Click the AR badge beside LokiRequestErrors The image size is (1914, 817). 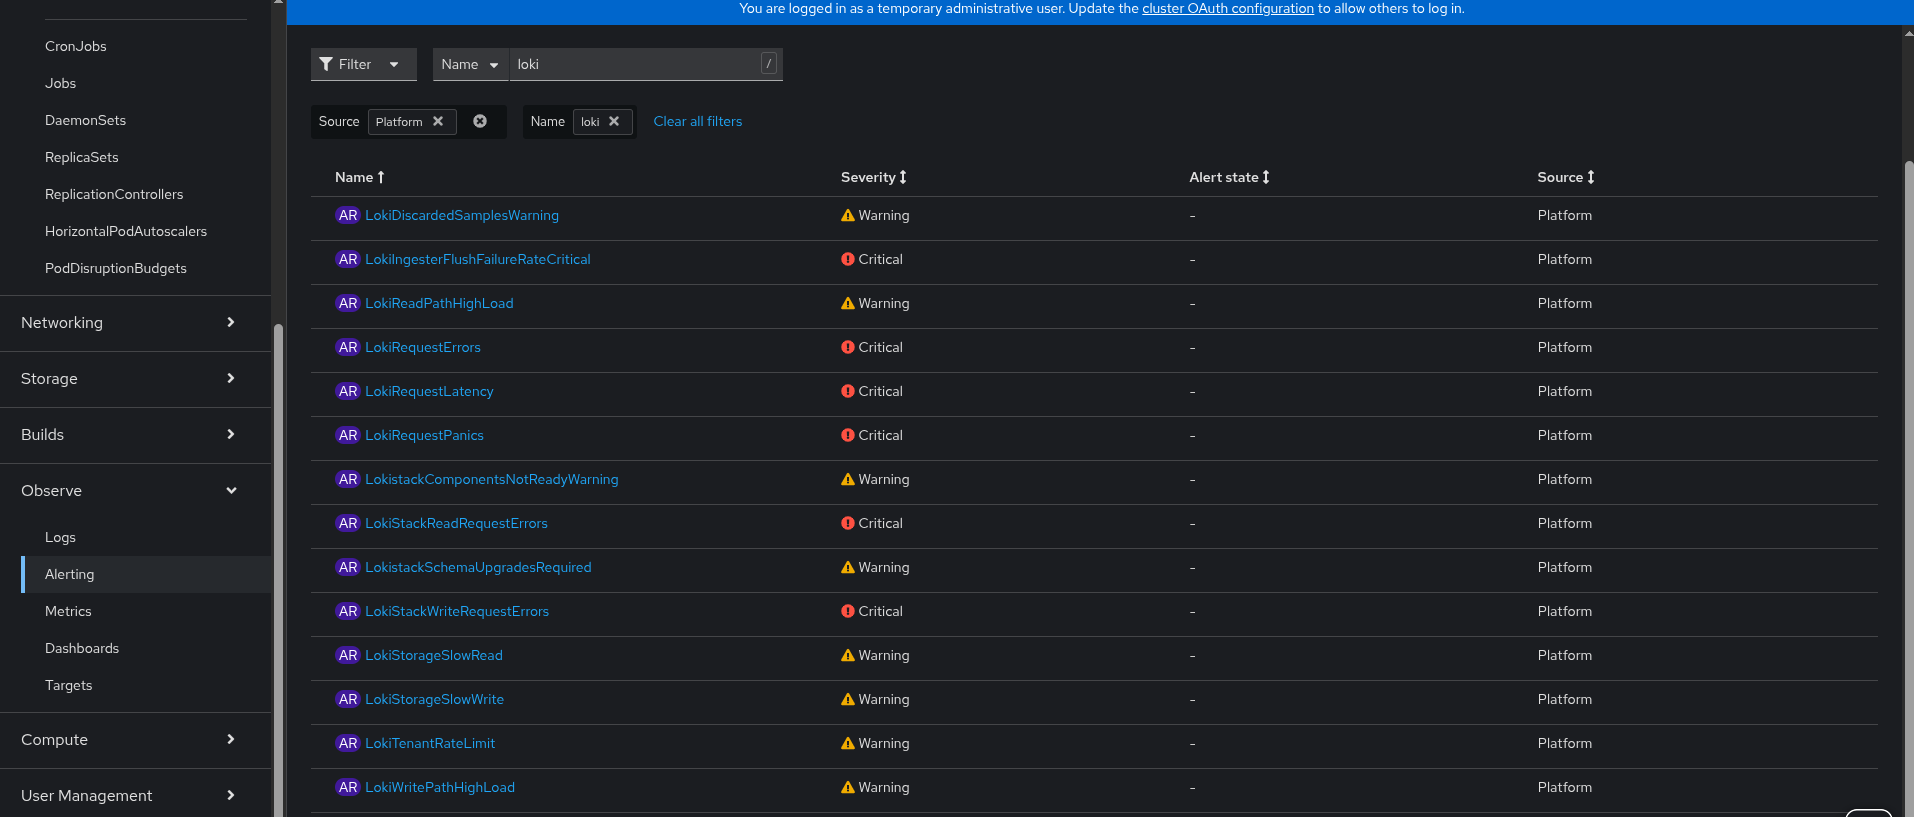pyautogui.click(x=348, y=347)
